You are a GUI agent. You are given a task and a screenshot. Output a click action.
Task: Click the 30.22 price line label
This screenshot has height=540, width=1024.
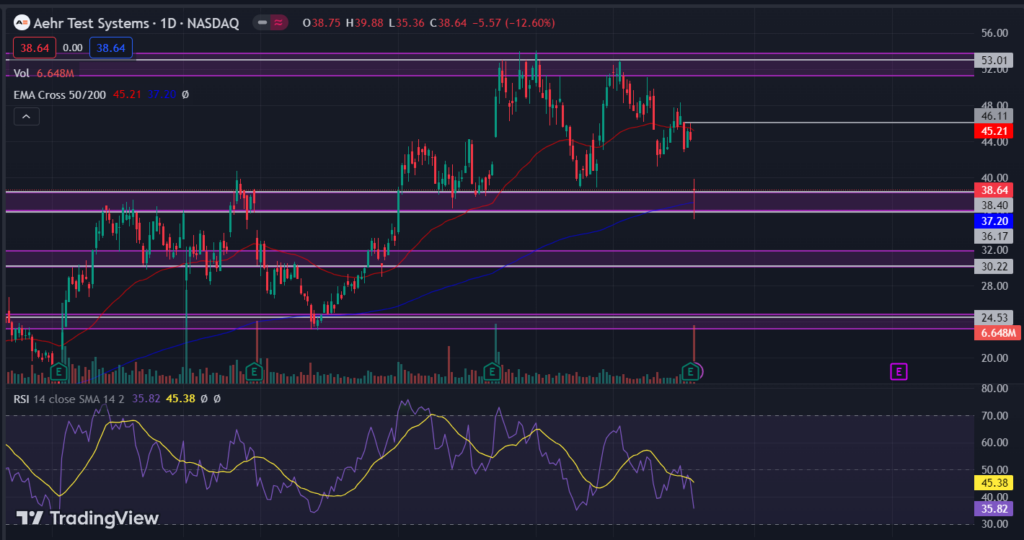993,266
